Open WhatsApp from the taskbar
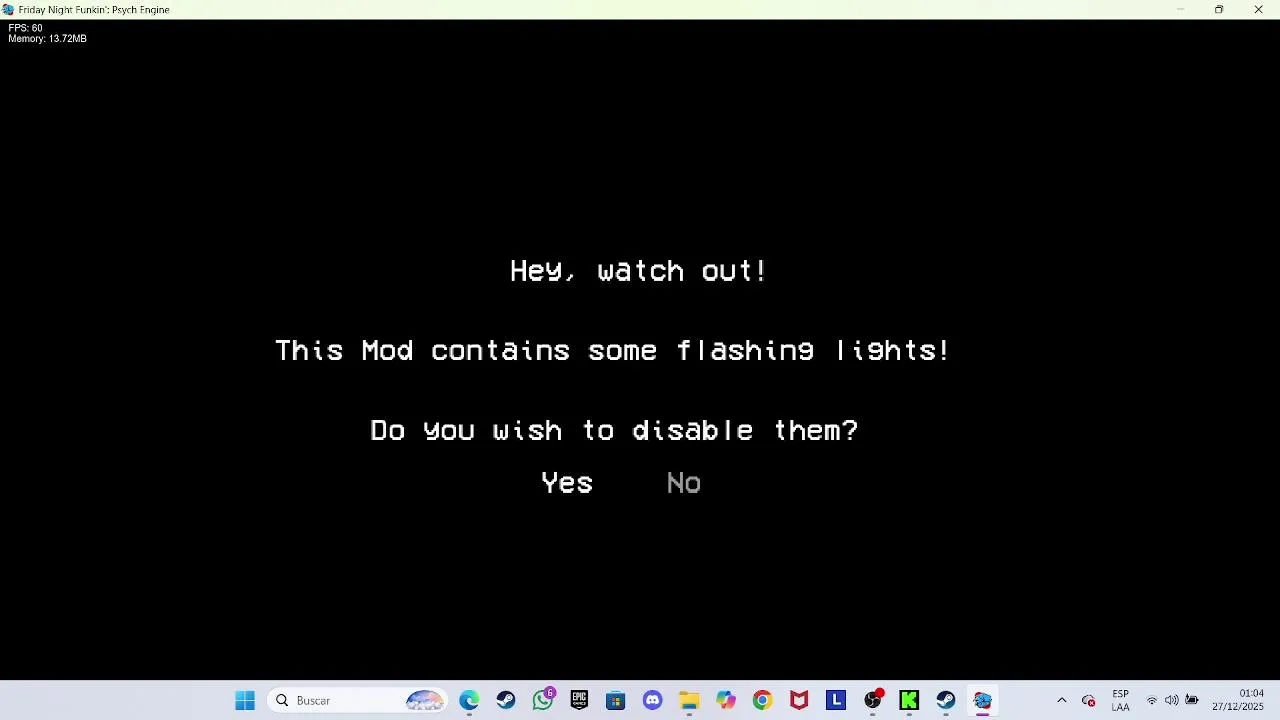The width and height of the screenshot is (1280, 720). [543, 701]
